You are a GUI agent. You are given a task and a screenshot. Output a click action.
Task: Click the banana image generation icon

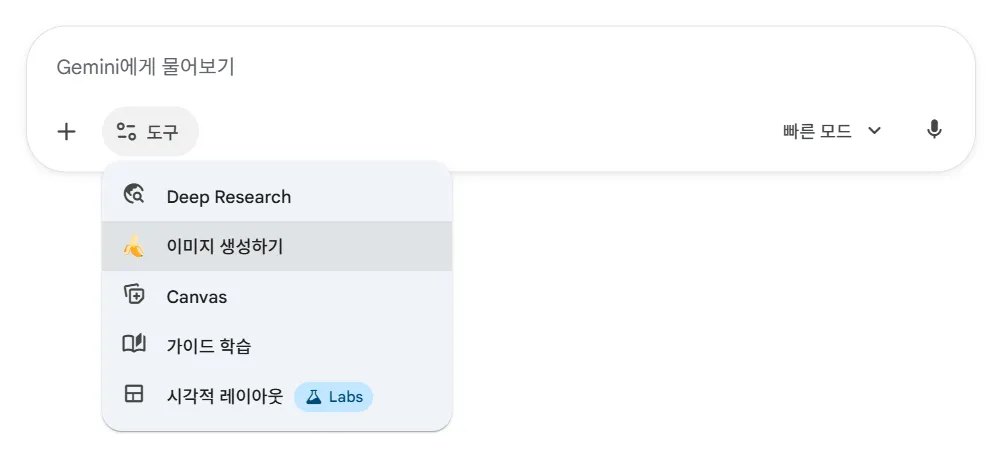point(134,246)
